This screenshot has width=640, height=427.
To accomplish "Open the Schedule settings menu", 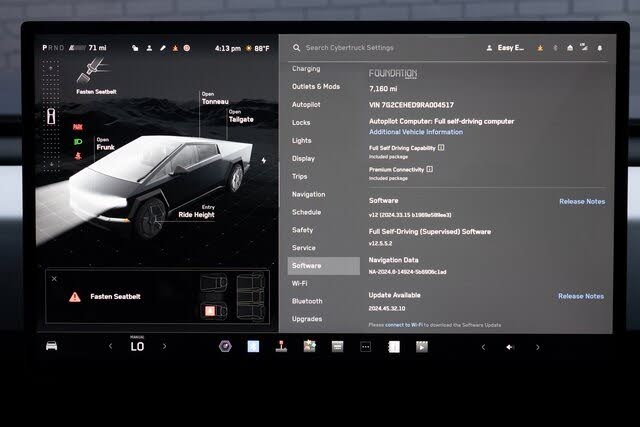I will point(307,212).
